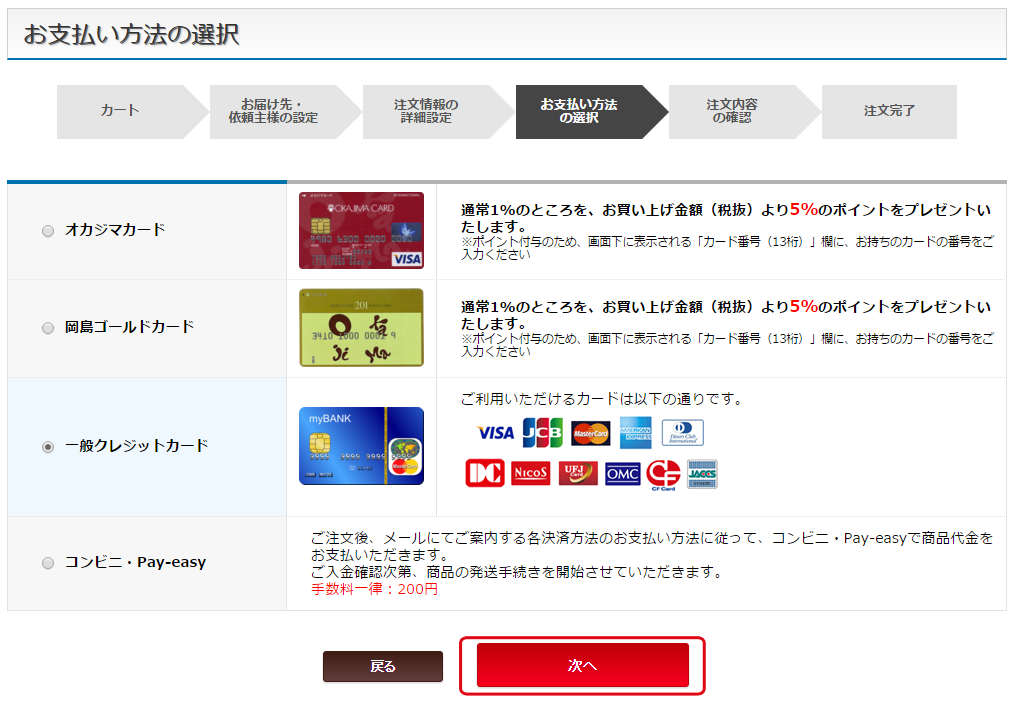Click the OMC card logo
The height and width of the screenshot is (702, 1010).
click(622, 474)
